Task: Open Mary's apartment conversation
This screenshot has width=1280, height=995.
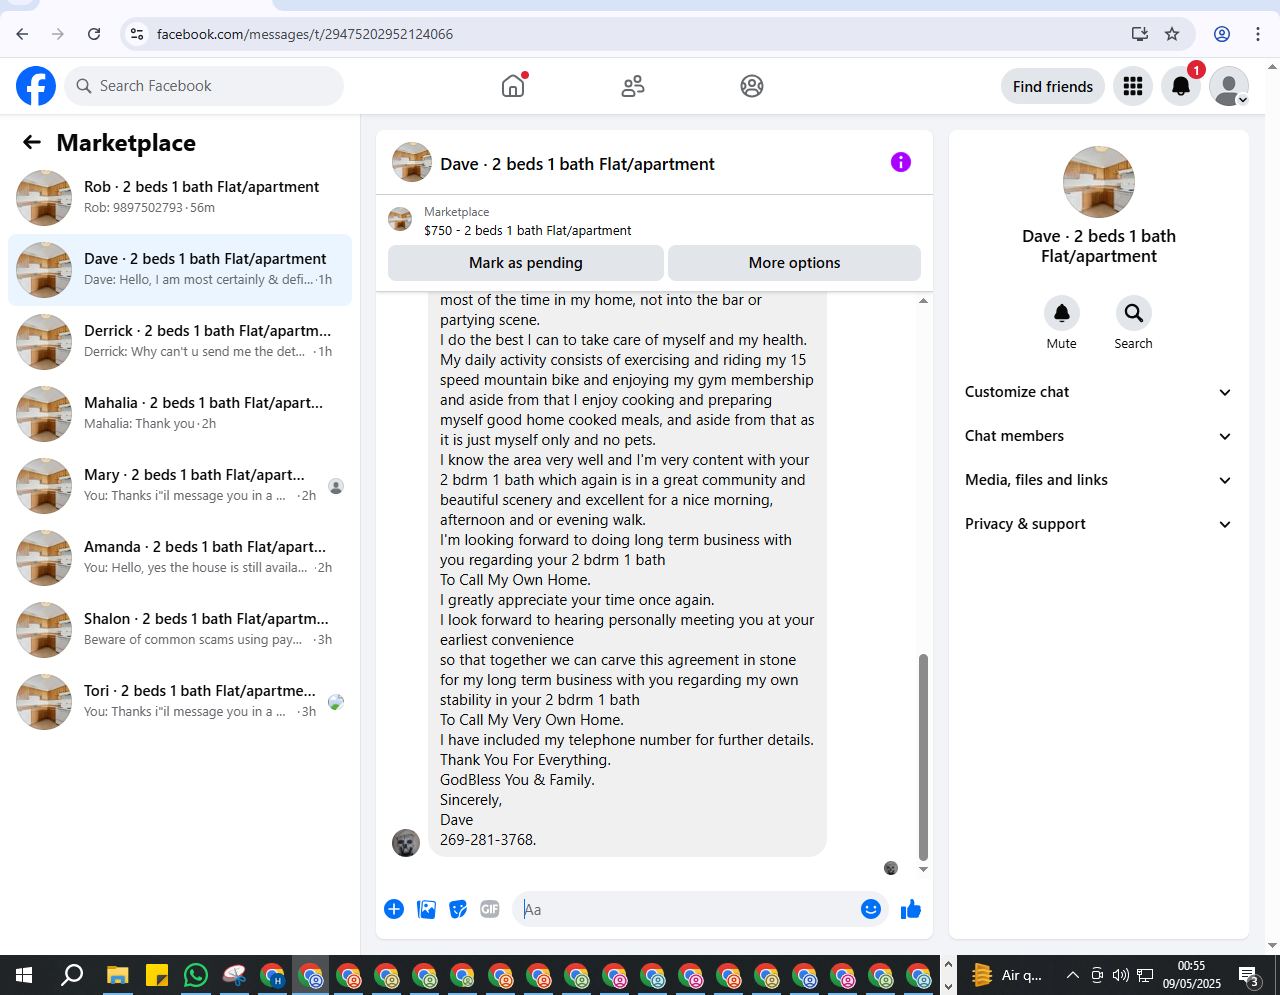Action: pyautogui.click(x=180, y=486)
